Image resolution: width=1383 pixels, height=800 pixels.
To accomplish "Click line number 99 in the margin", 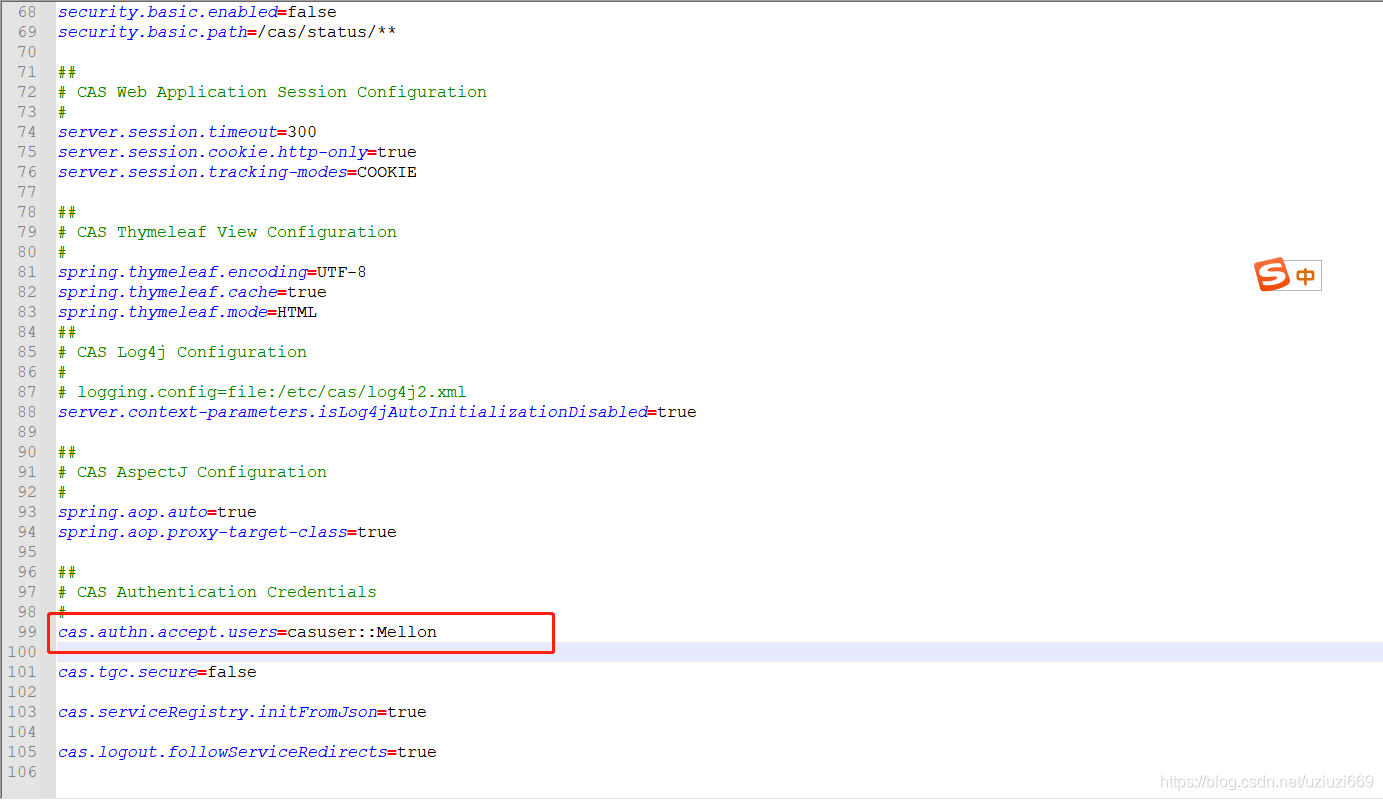I will (26, 632).
